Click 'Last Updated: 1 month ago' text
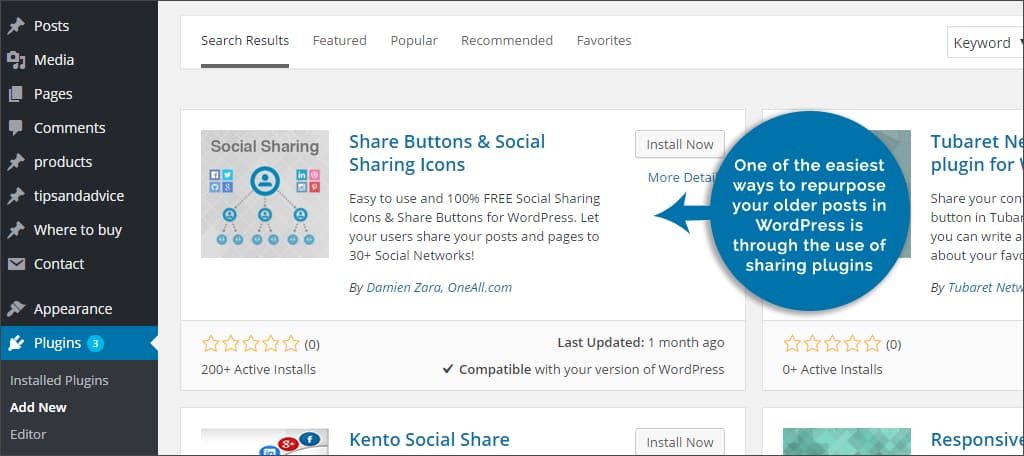The image size is (1024, 456). (x=641, y=342)
